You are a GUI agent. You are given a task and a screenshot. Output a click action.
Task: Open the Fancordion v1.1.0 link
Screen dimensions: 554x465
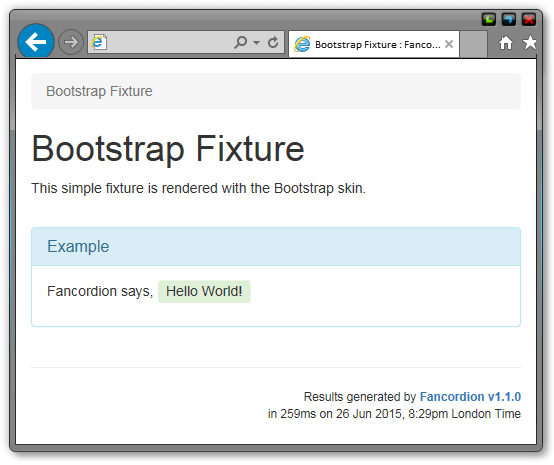click(x=470, y=396)
